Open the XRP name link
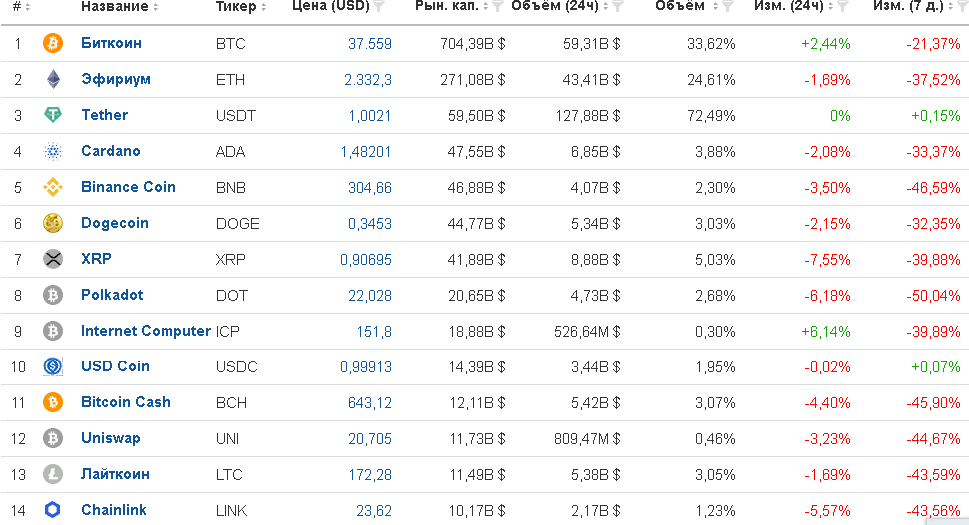Viewport: 969px width, 525px height. [96, 259]
